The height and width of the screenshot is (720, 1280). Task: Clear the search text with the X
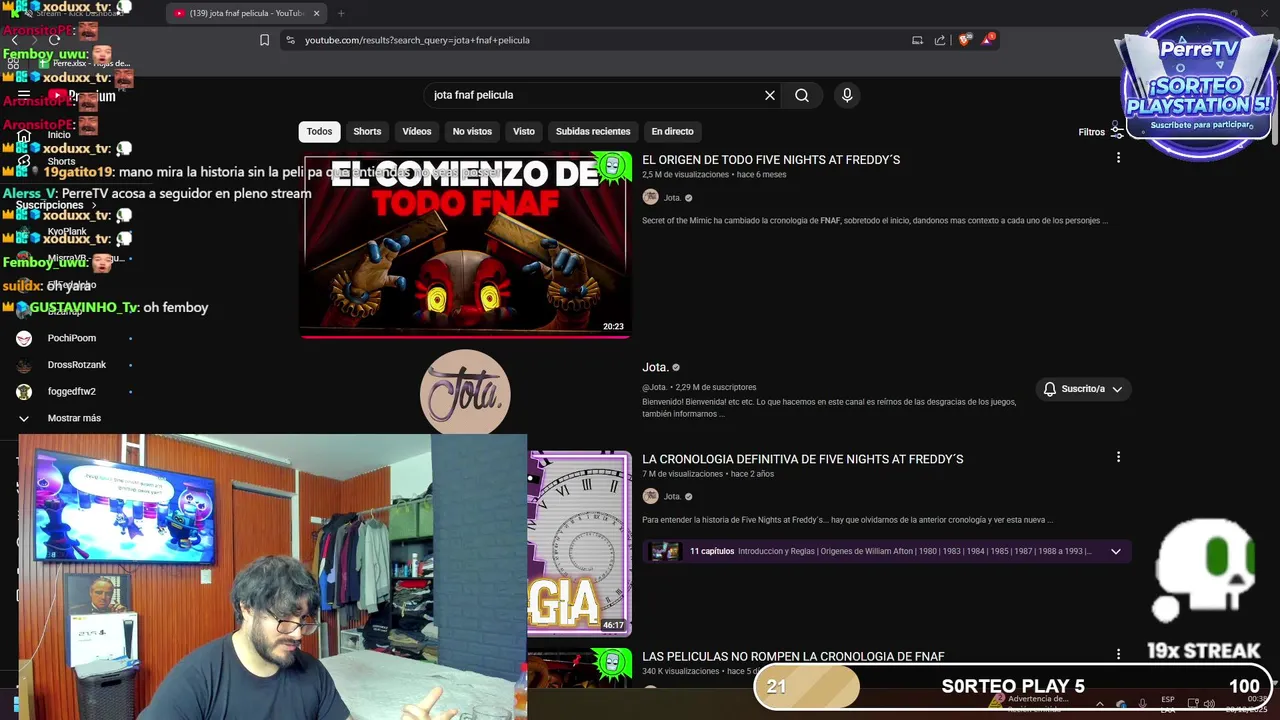coord(770,95)
